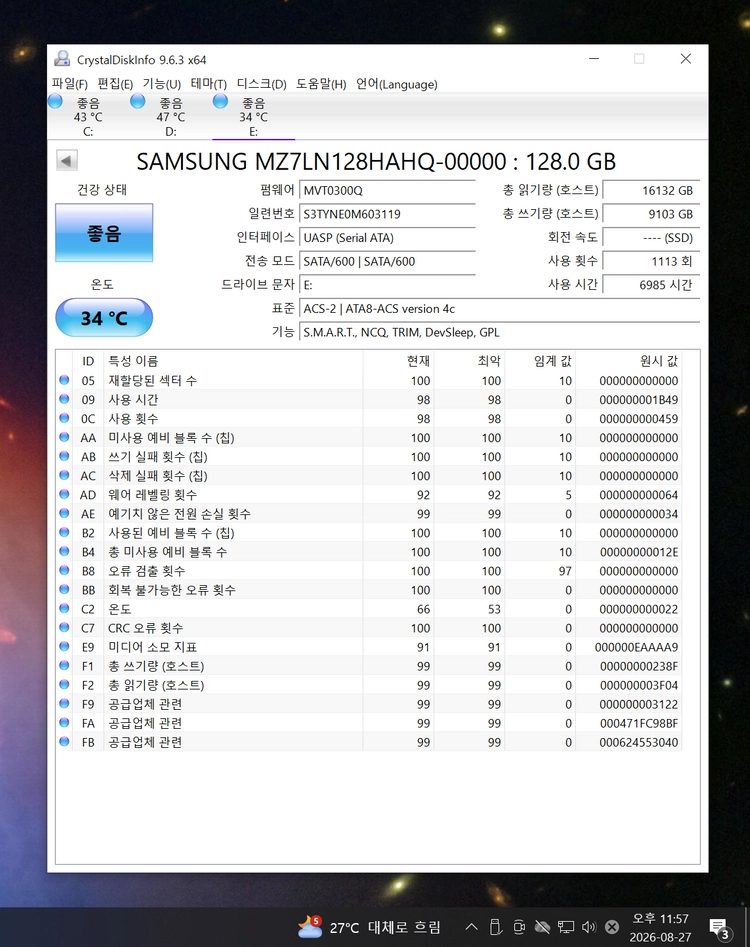
Task: Open the 테마(T) menu
Action: click(208, 84)
